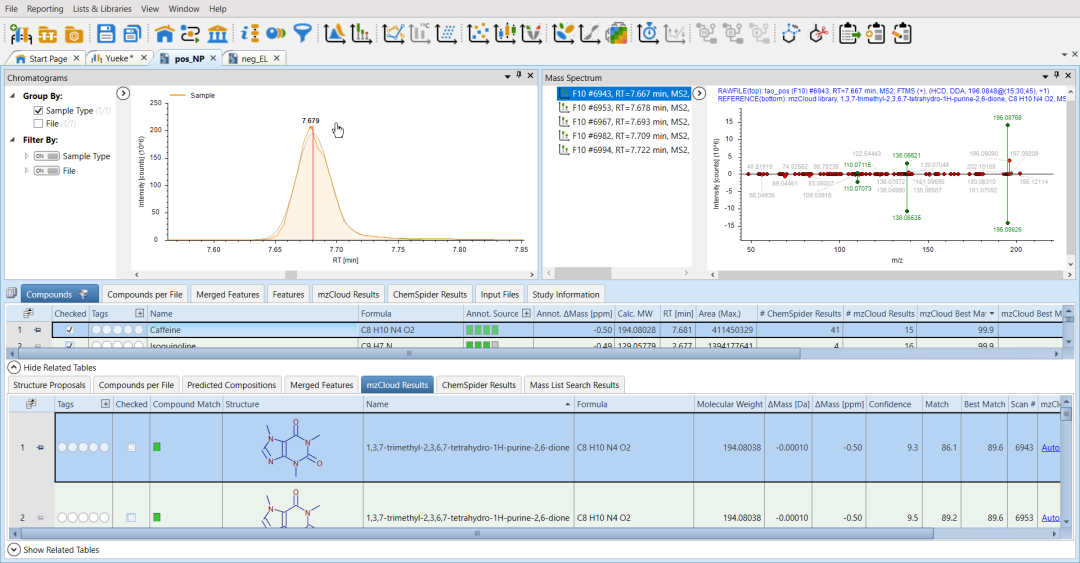1080x563 pixels.
Task: Open the Lists & Libraries menu
Action: tap(101, 8)
